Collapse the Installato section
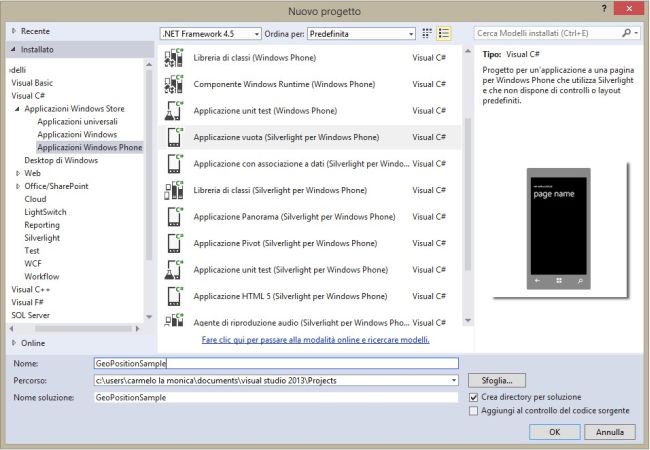This screenshot has height=450, width=650. [14, 49]
